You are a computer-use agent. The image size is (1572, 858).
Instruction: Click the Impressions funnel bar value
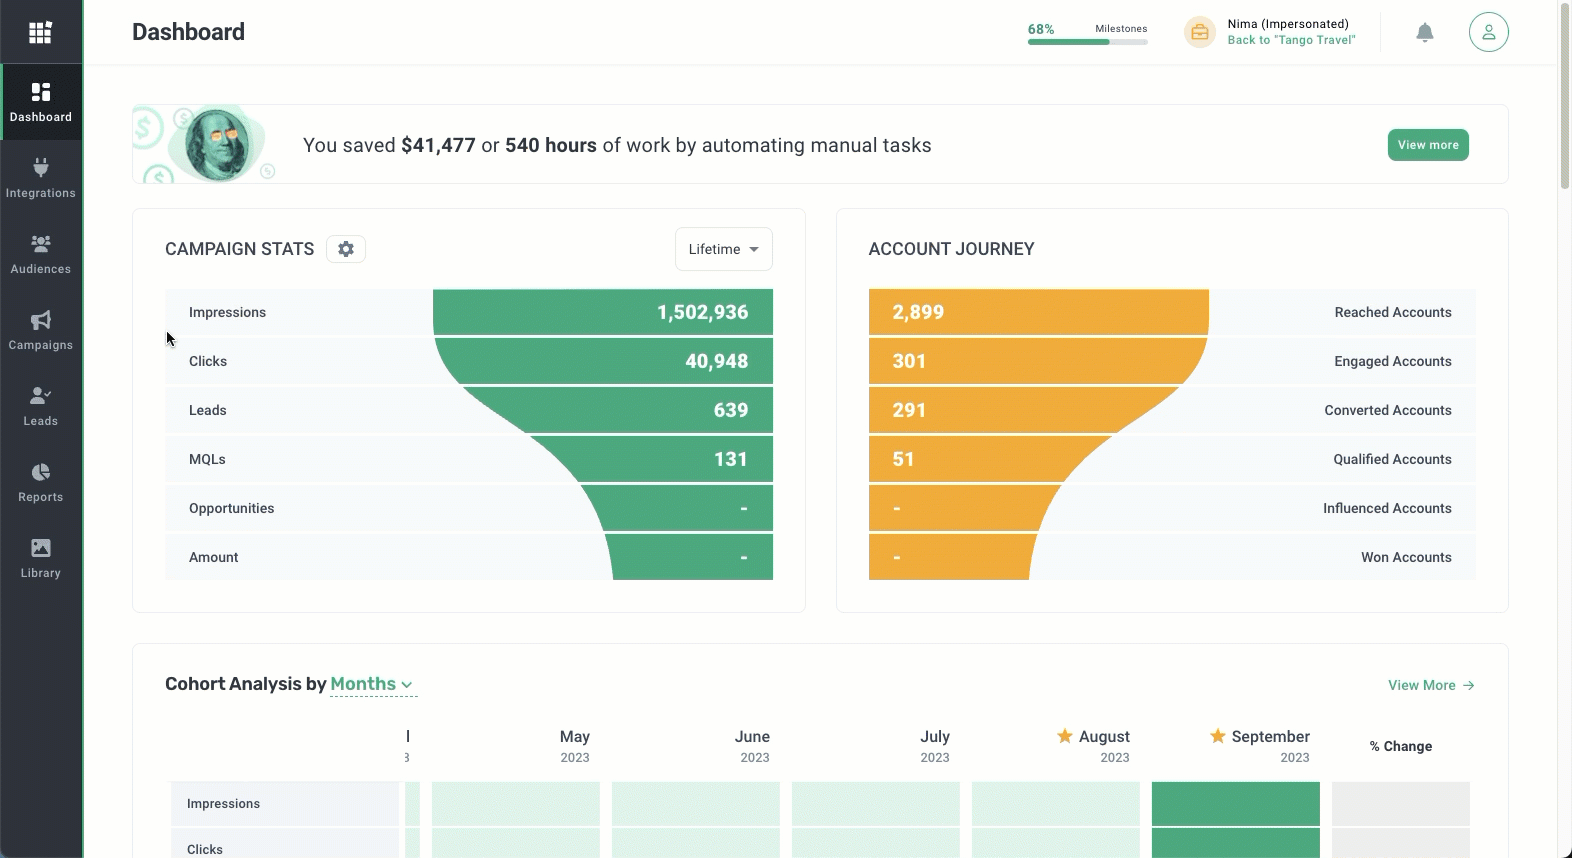coord(702,312)
